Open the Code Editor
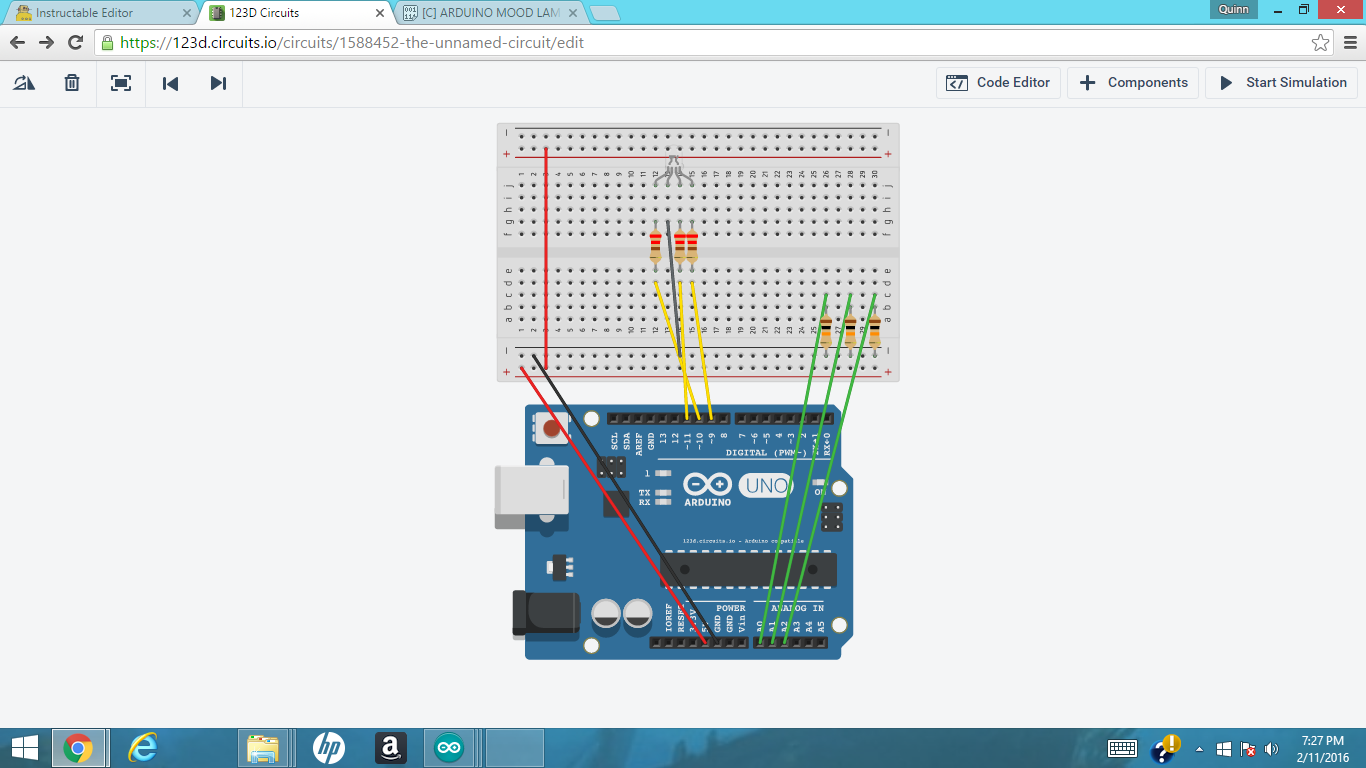 pyautogui.click(x=998, y=83)
